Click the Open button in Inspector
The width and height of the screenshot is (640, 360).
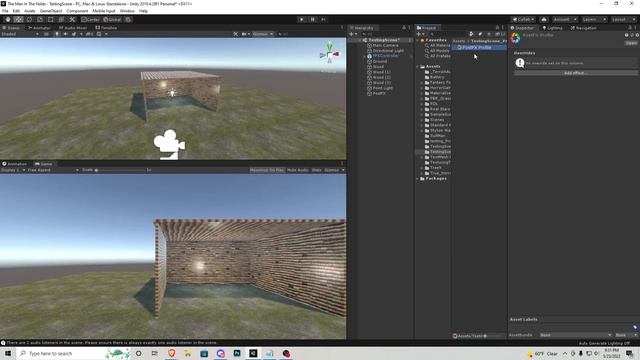pos(631,43)
